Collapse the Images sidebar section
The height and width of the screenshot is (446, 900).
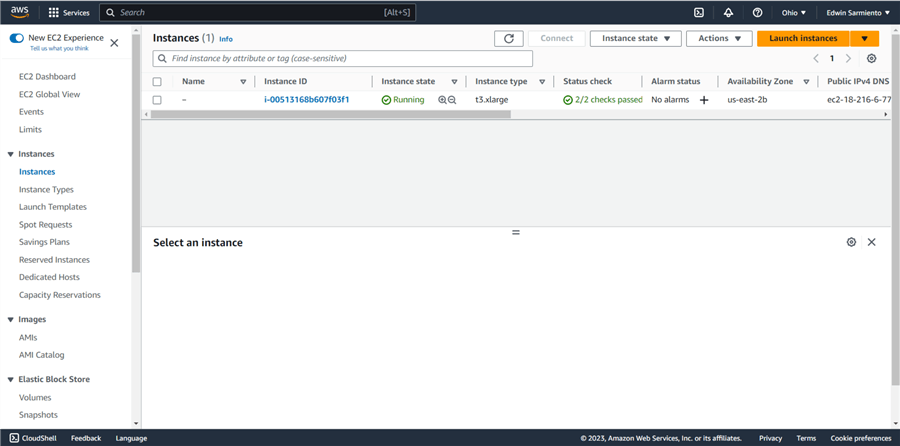(10, 319)
